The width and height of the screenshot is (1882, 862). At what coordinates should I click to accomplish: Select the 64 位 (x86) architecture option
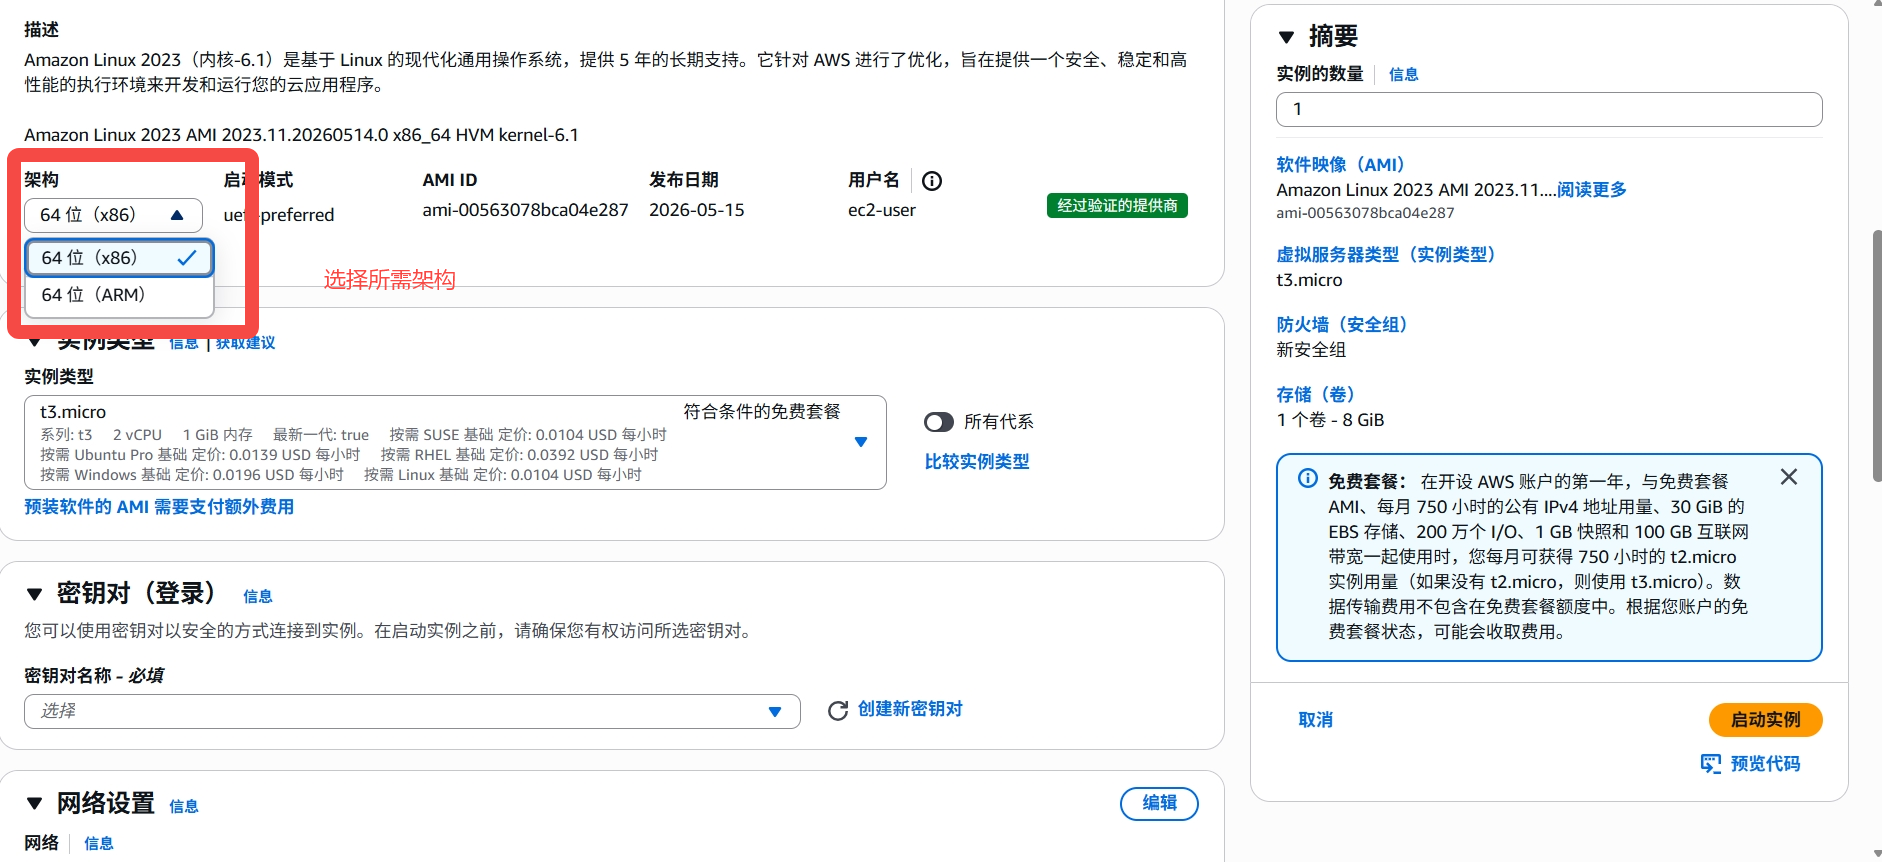(119, 258)
